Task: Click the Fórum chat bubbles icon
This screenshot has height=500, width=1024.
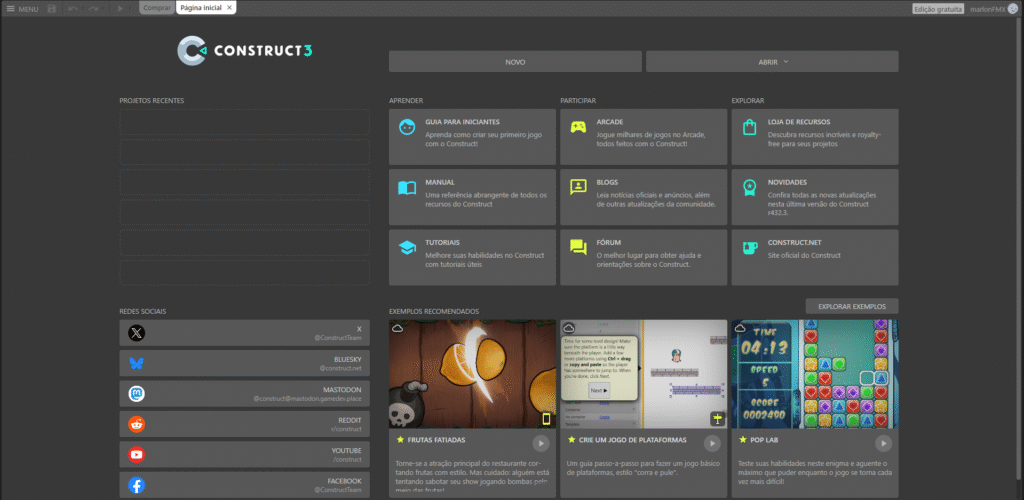Action: point(579,248)
